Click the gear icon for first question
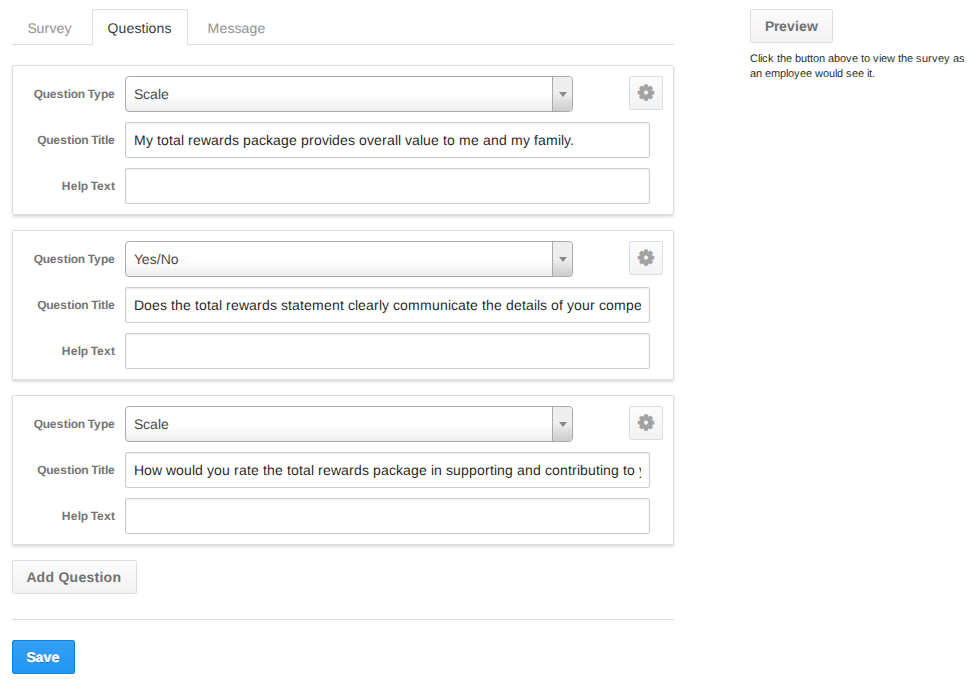This screenshot has width=976, height=684. (646, 93)
